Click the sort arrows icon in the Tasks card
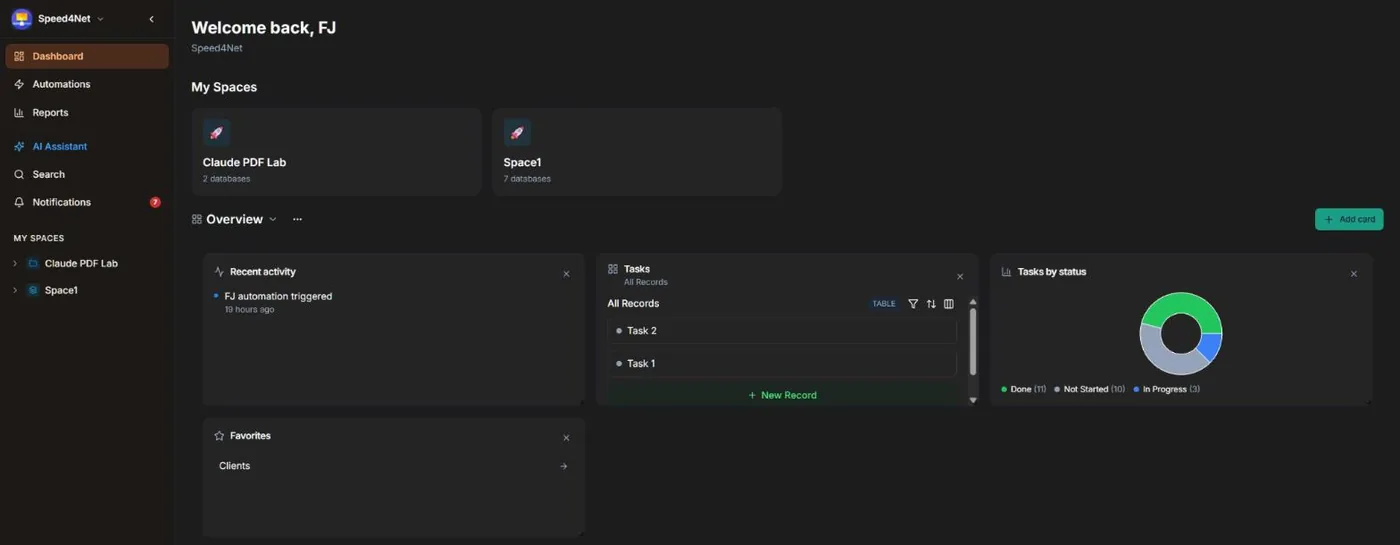This screenshot has height=545, width=1400. pos(931,304)
